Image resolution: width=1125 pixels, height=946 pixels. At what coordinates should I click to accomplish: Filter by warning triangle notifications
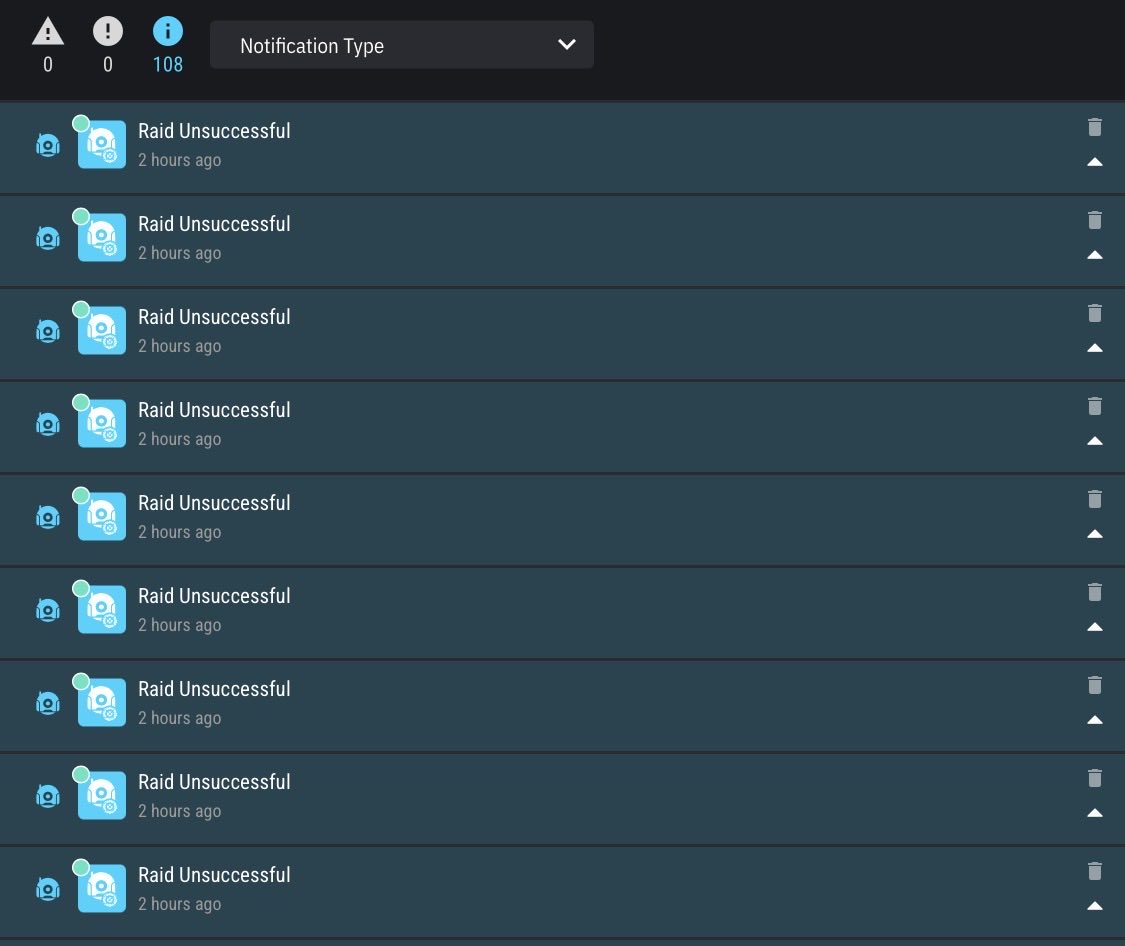click(x=48, y=32)
